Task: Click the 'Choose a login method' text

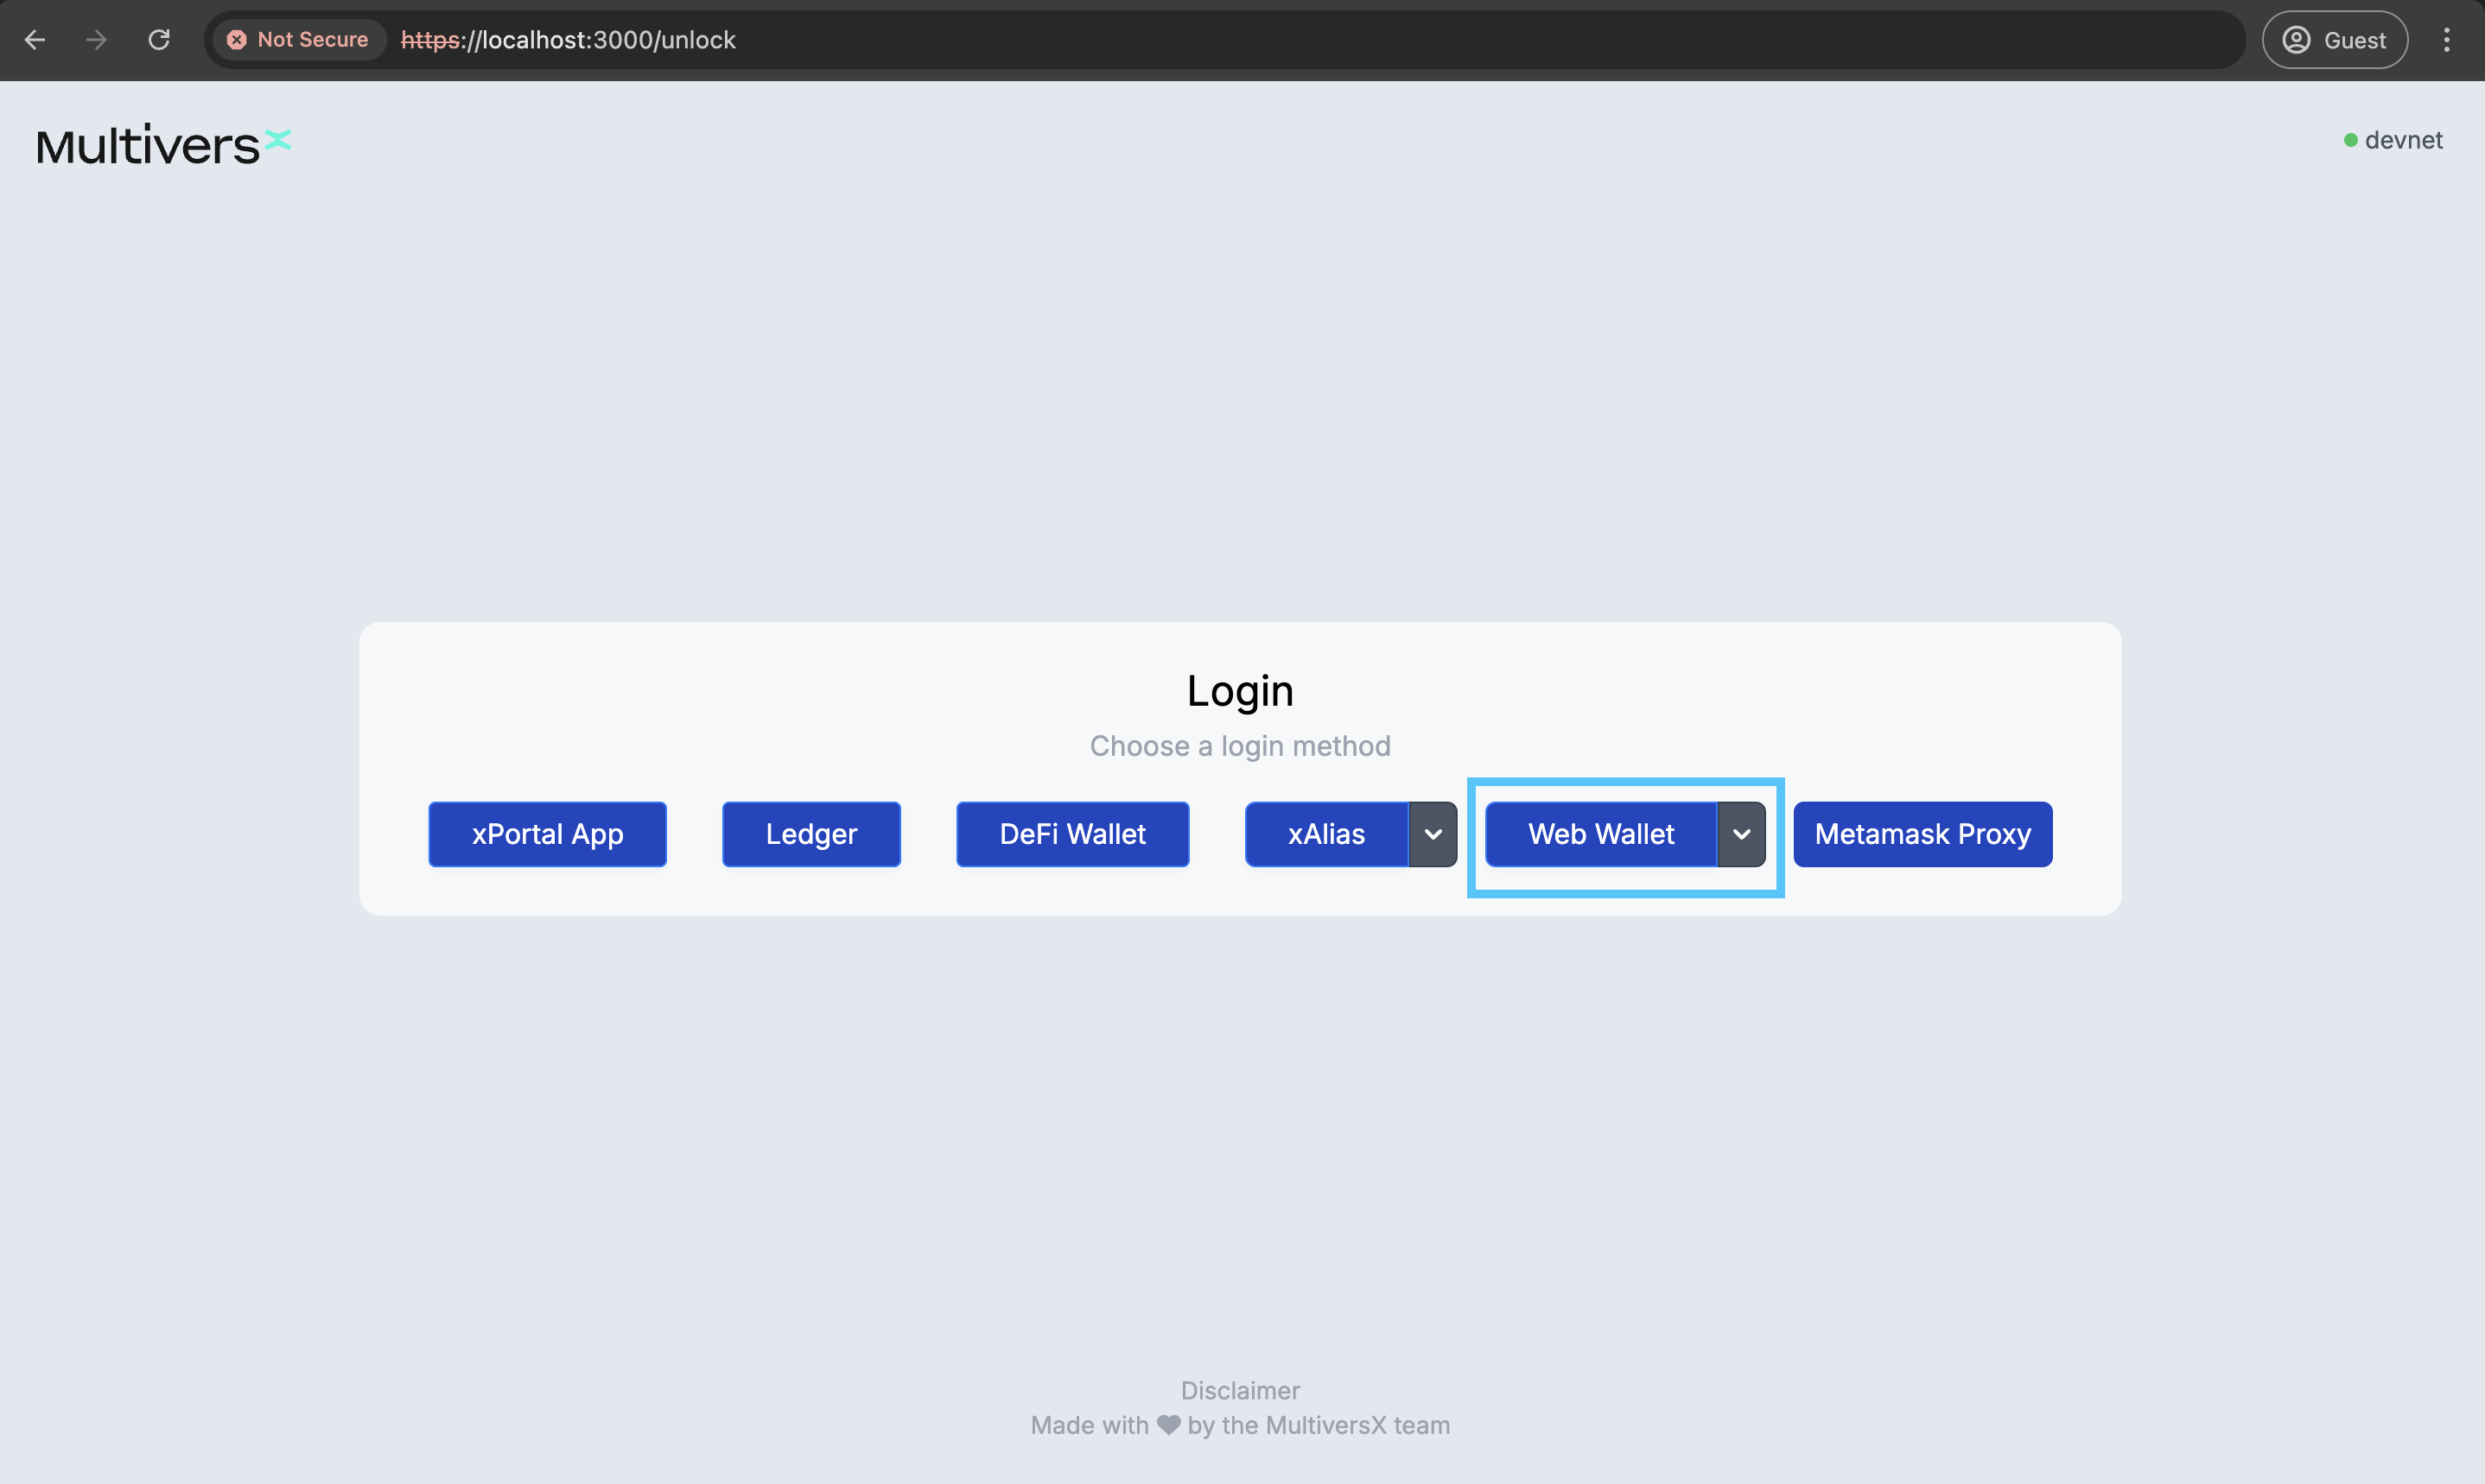Action: tap(1240, 746)
